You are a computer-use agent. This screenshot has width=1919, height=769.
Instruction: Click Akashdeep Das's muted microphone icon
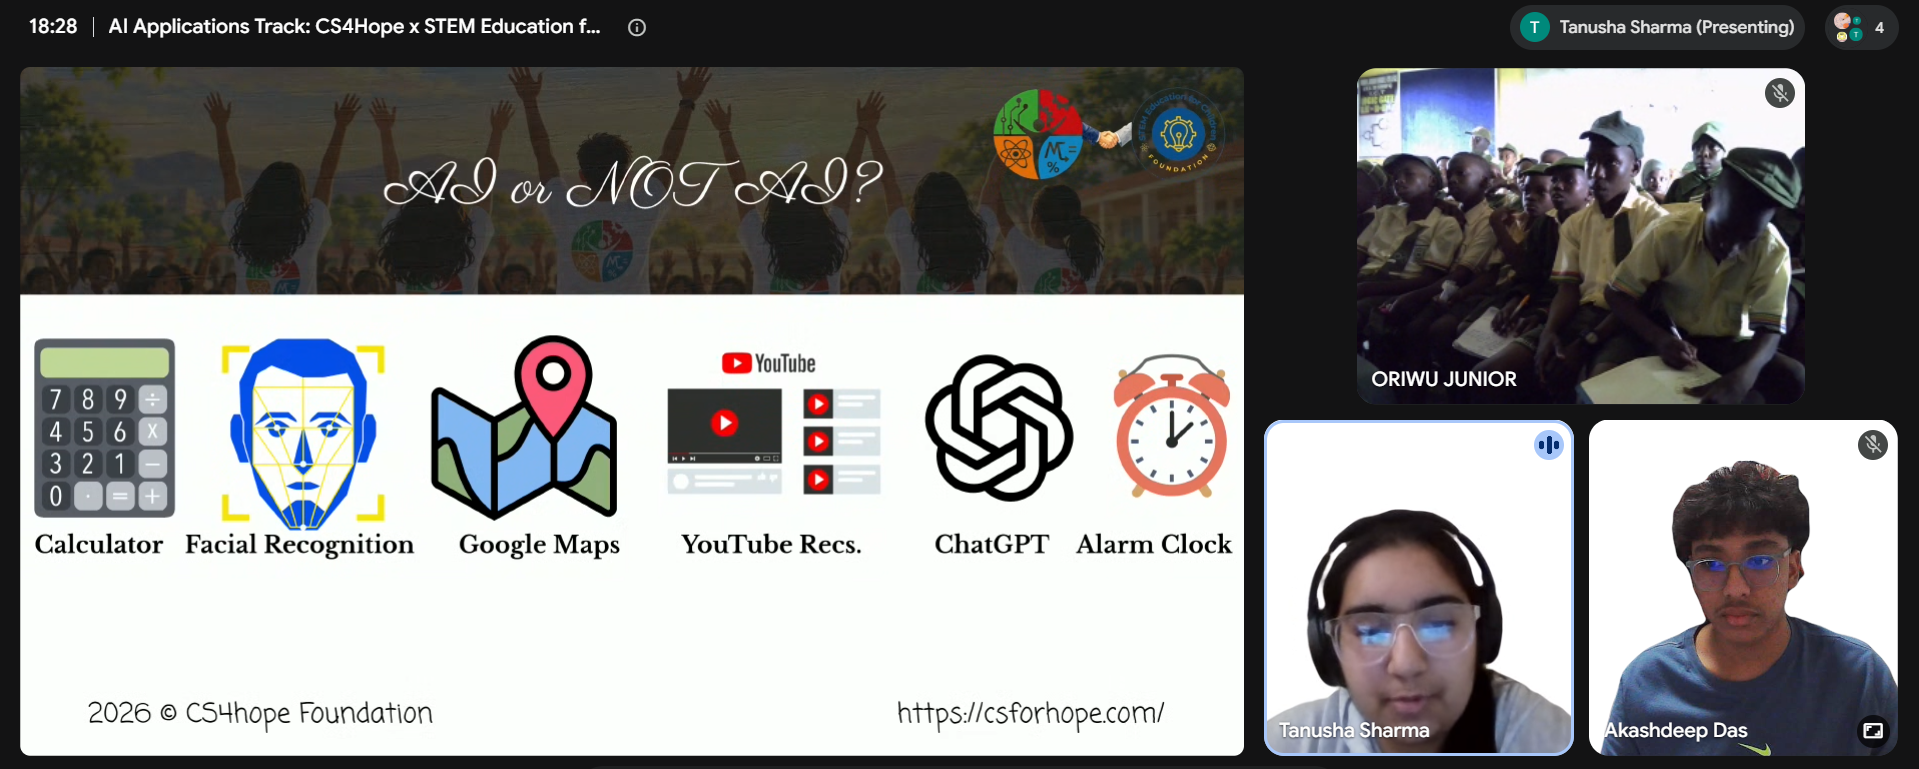point(1872,445)
